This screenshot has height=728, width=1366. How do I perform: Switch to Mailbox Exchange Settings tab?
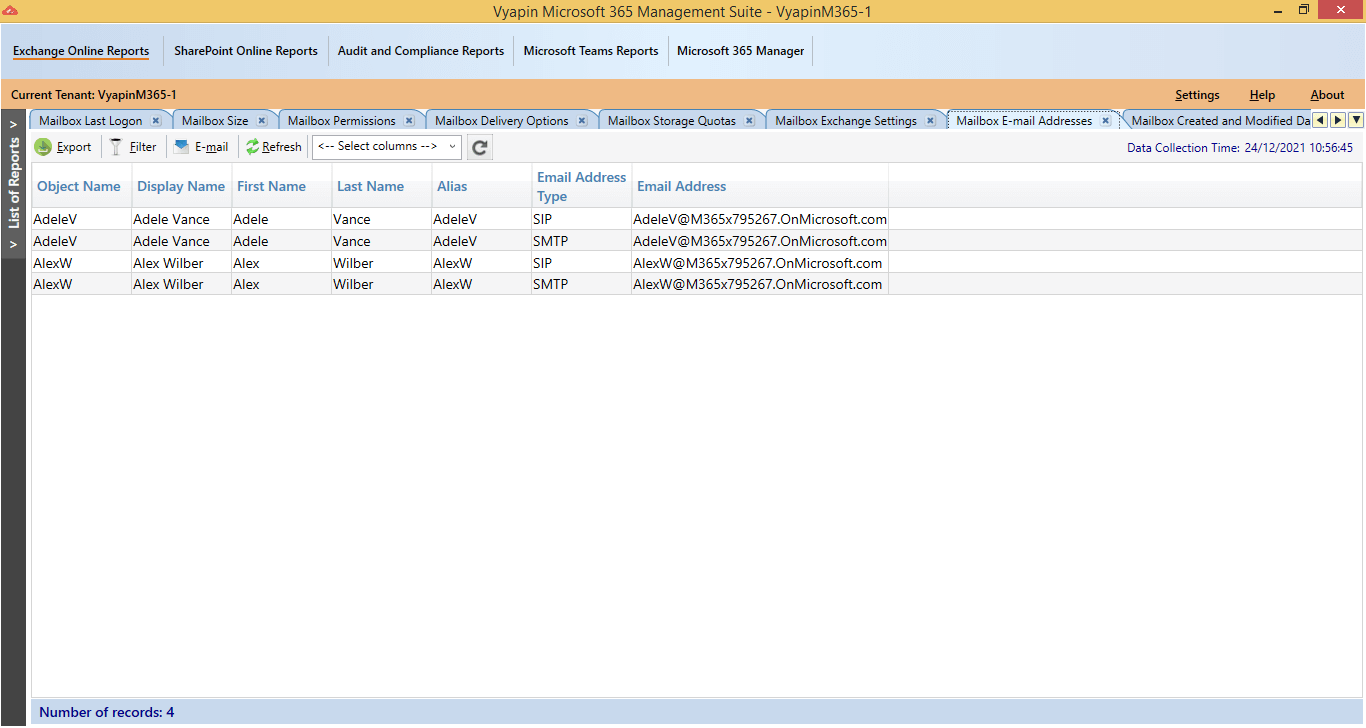point(846,121)
